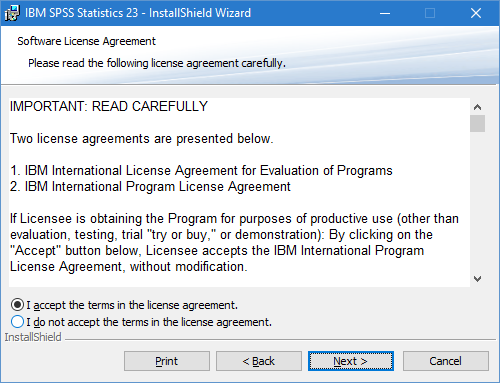This screenshot has width=500, height=383.
Task: Click the Print button
Action: pos(167,361)
